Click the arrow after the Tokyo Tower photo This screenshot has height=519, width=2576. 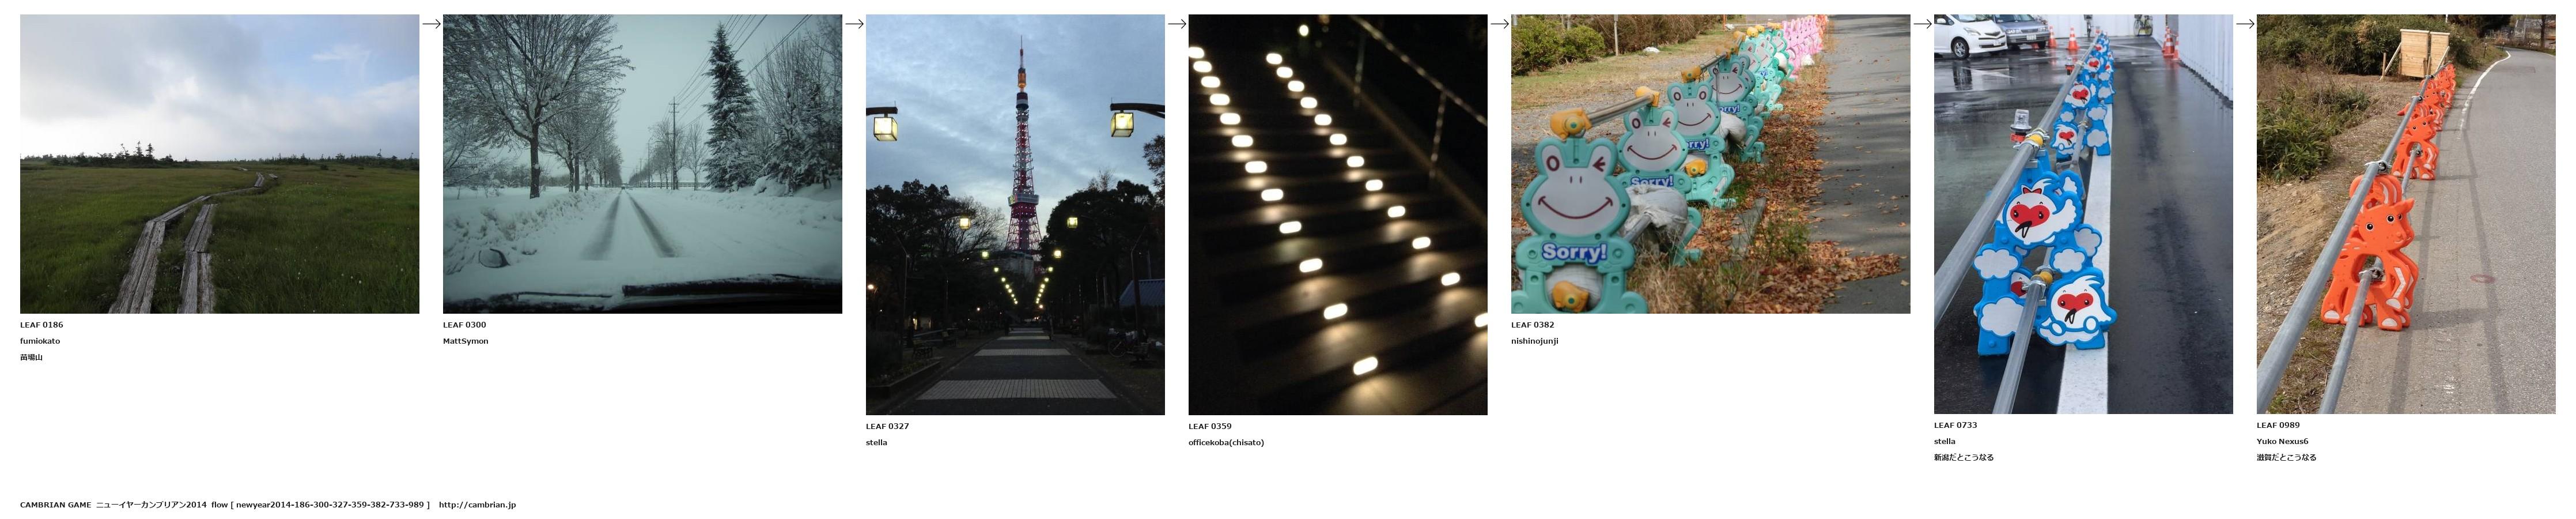(1177, 24)
